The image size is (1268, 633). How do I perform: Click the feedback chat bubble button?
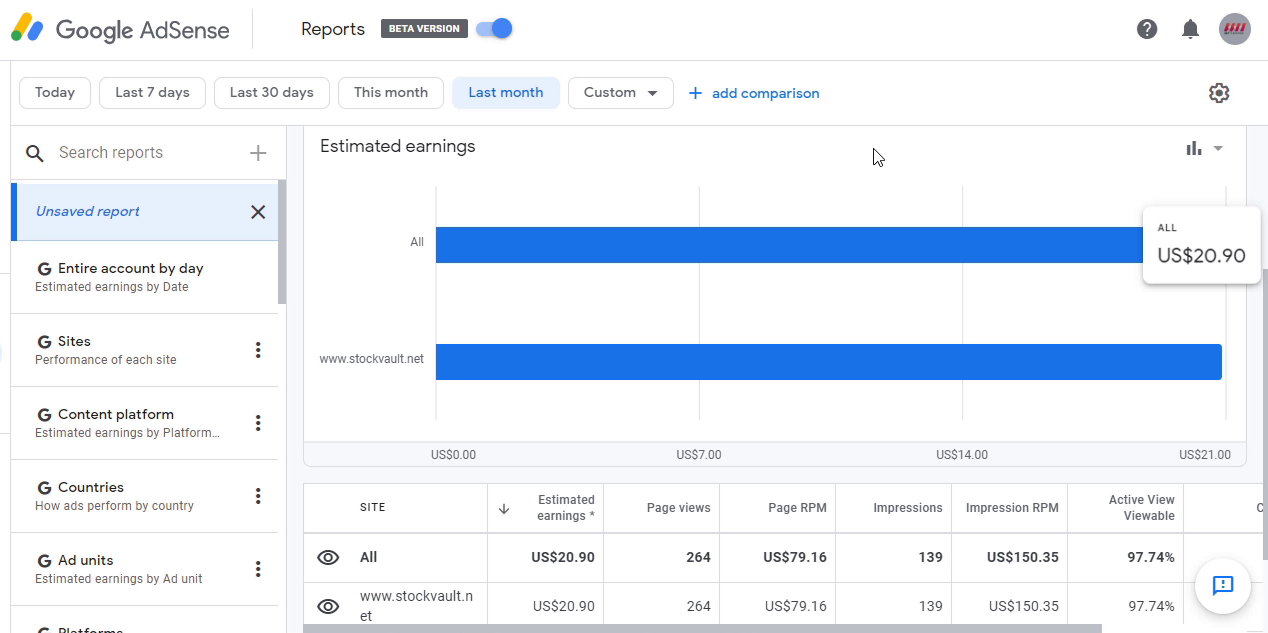[x=1222, y=585]
